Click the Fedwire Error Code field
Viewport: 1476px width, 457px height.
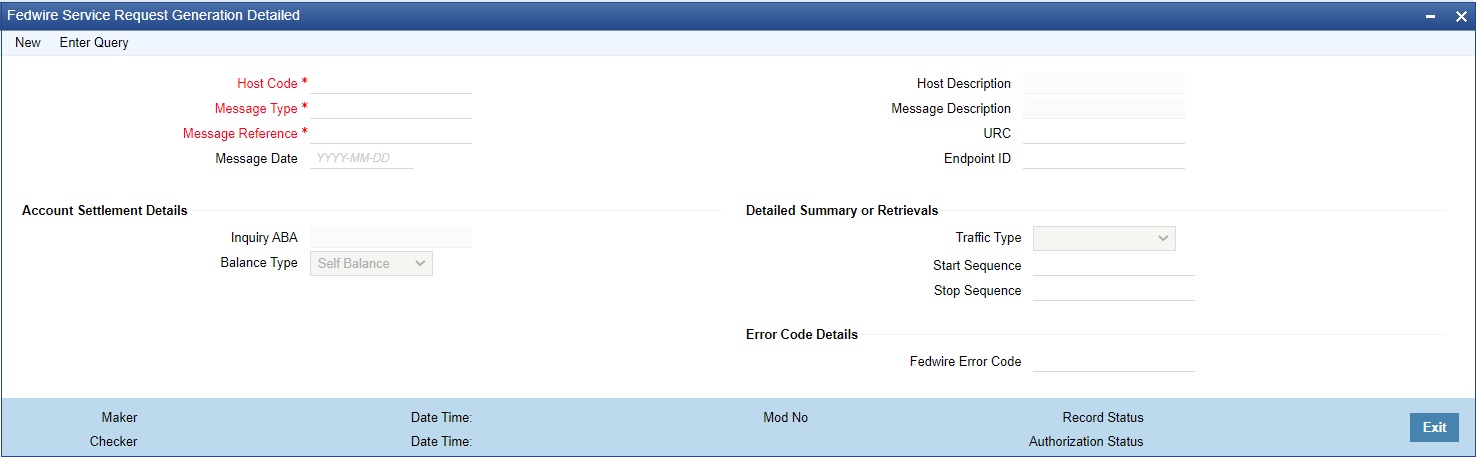click(1113, 361)
